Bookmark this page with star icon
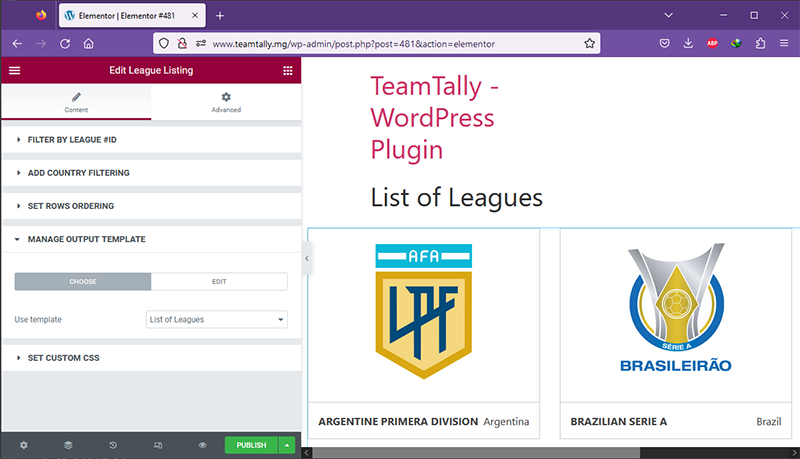Screen dimensions: 800x459 pos(589,44)
